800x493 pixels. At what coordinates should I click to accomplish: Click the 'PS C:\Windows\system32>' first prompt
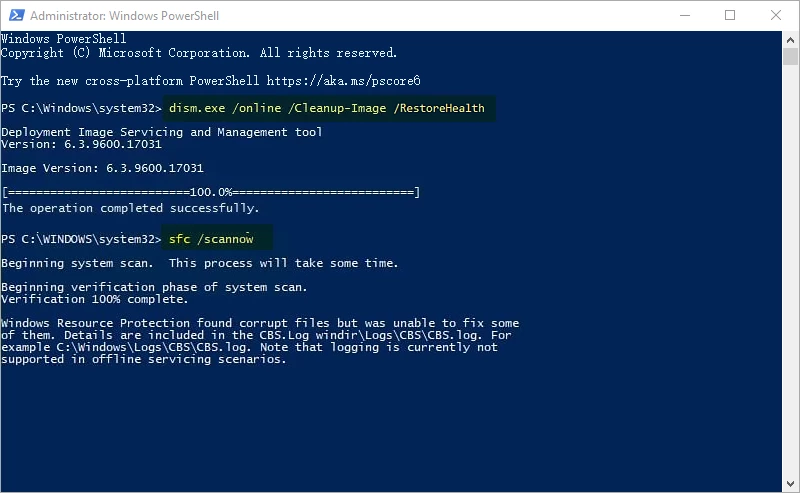(81, 108)
